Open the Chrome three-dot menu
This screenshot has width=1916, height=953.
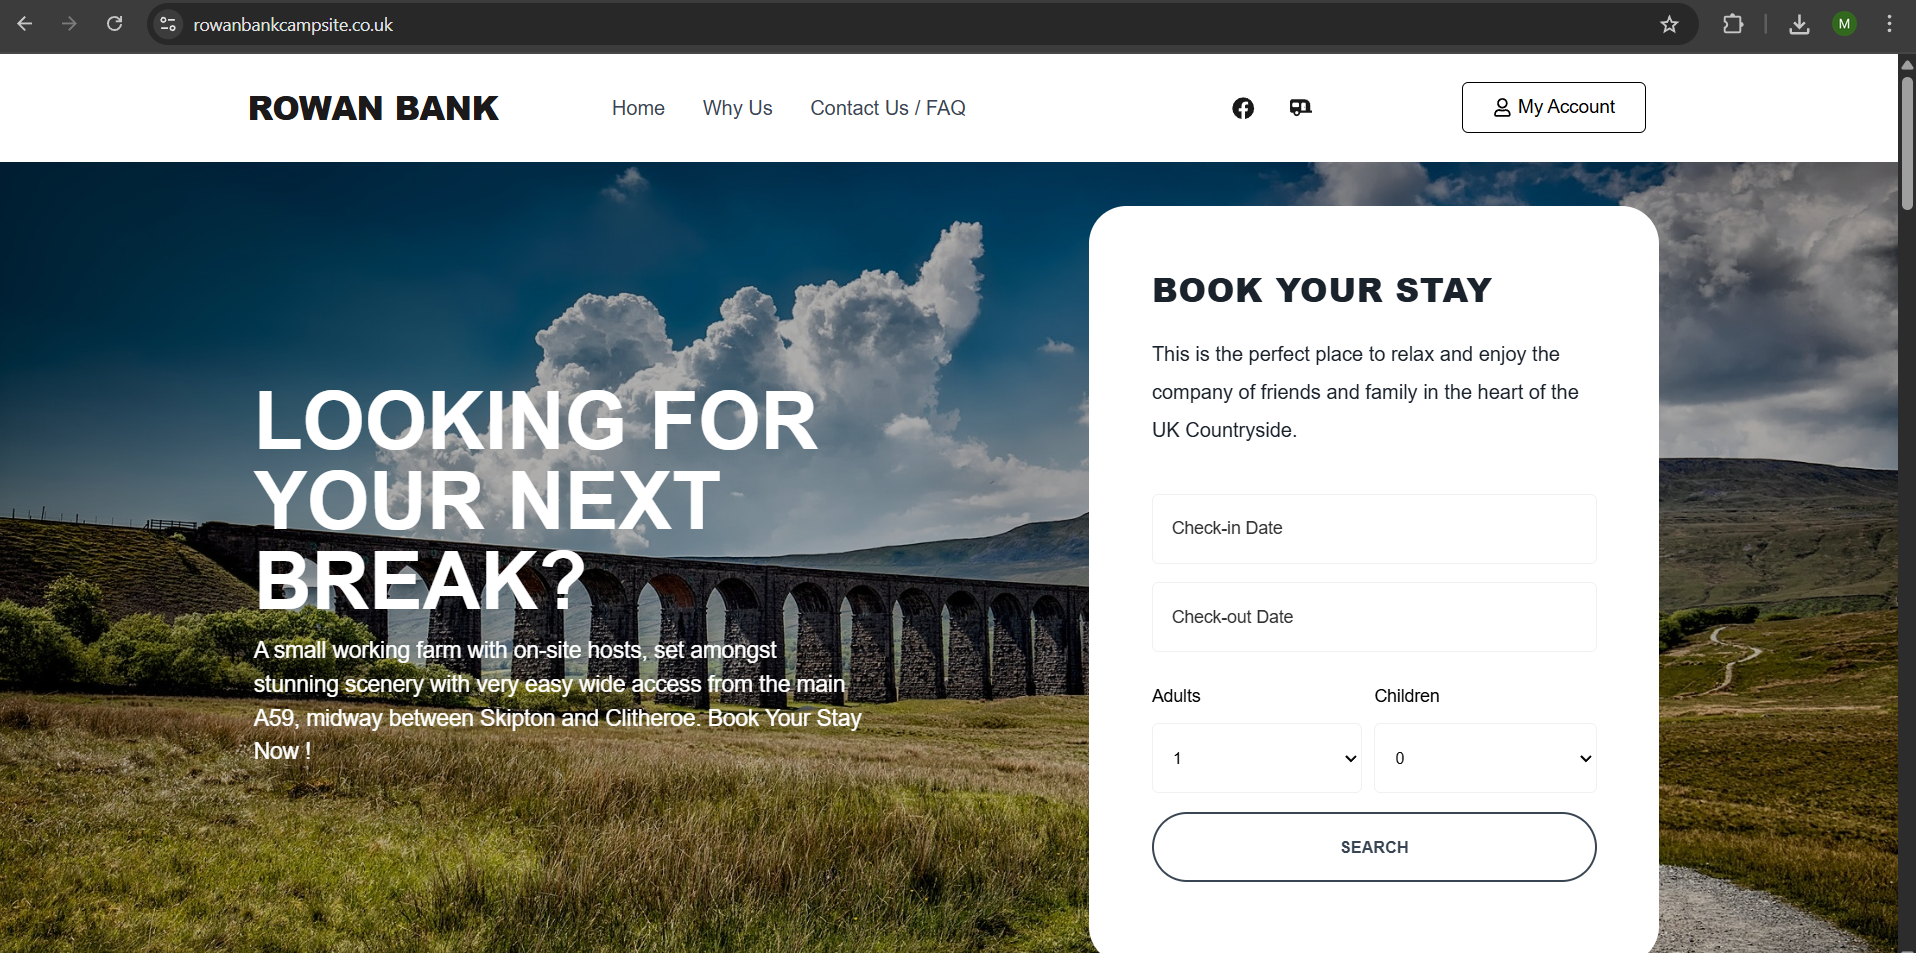1889,24
